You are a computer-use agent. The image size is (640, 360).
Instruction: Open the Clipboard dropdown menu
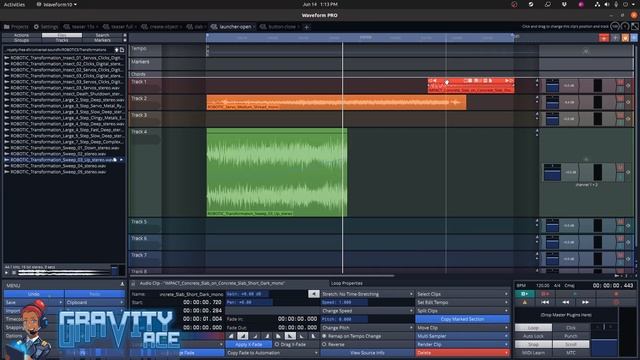(x=94, y=302)
